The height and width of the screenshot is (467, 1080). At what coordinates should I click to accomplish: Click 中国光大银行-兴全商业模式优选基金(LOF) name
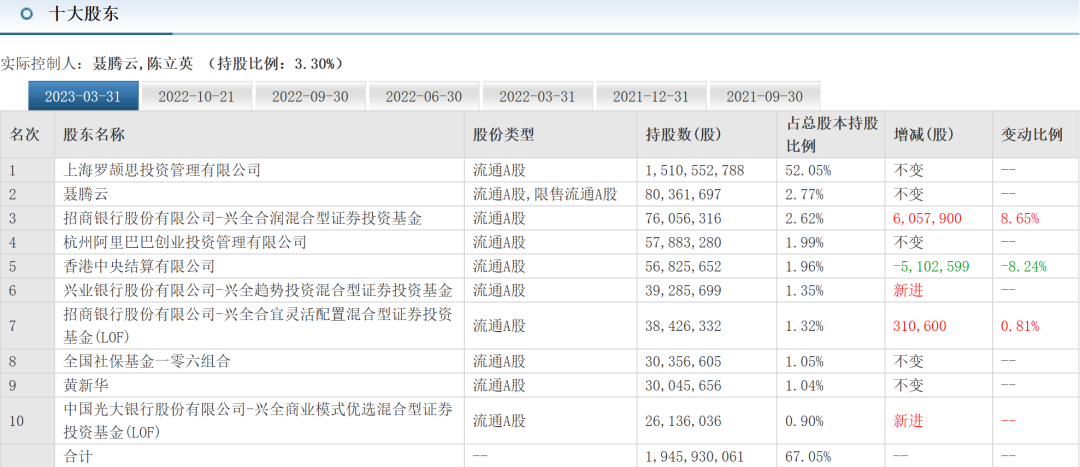(x=258, y=420)
